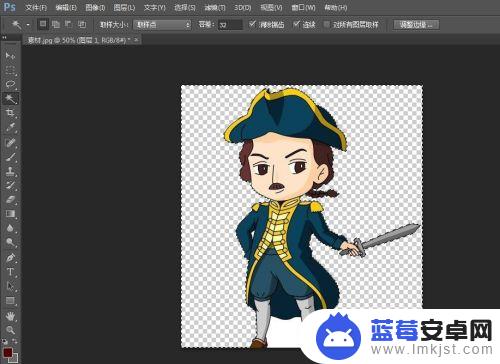Expand the Magic Wand tool preset picker
The width and height of the screenshot is (500, 364).
coord(28,25)
